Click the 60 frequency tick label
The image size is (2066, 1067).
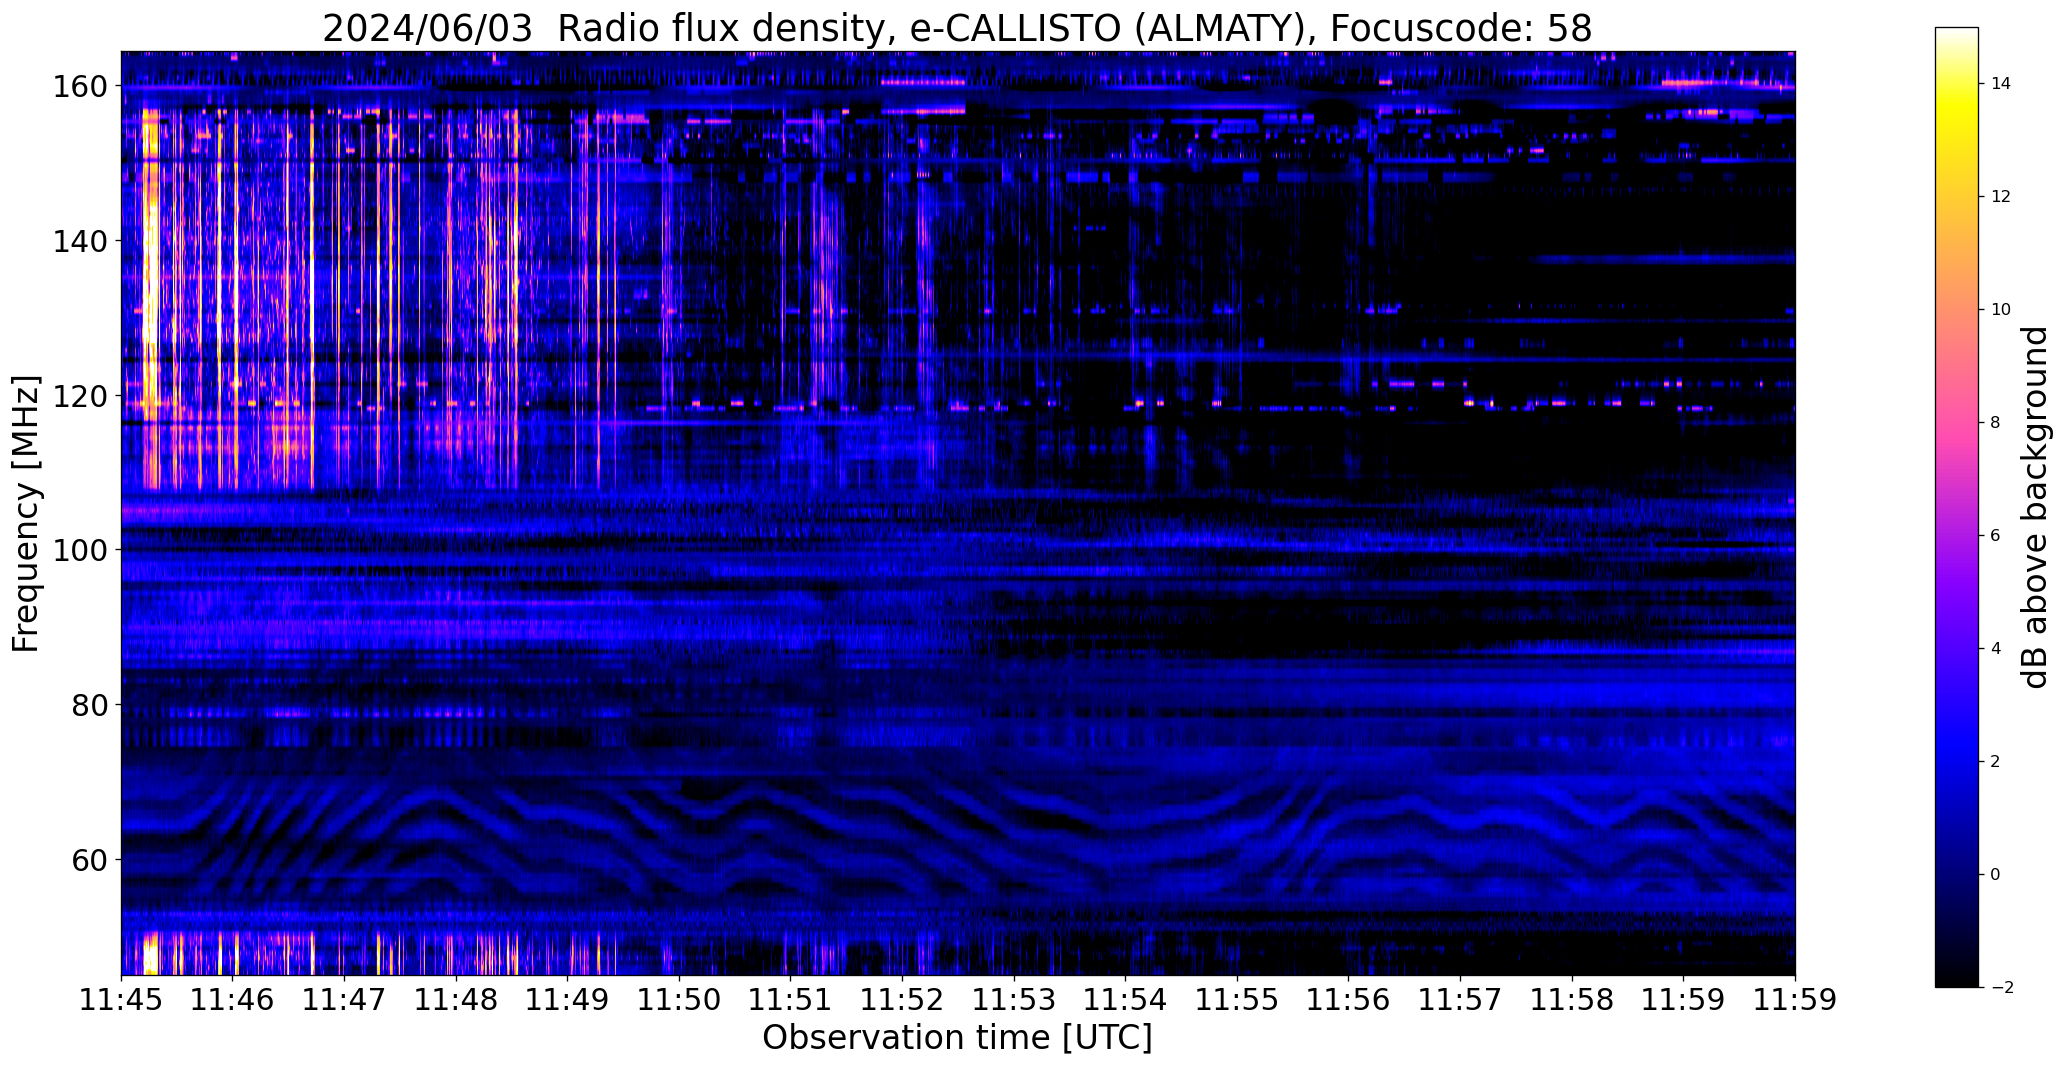[x=89, y=859]
